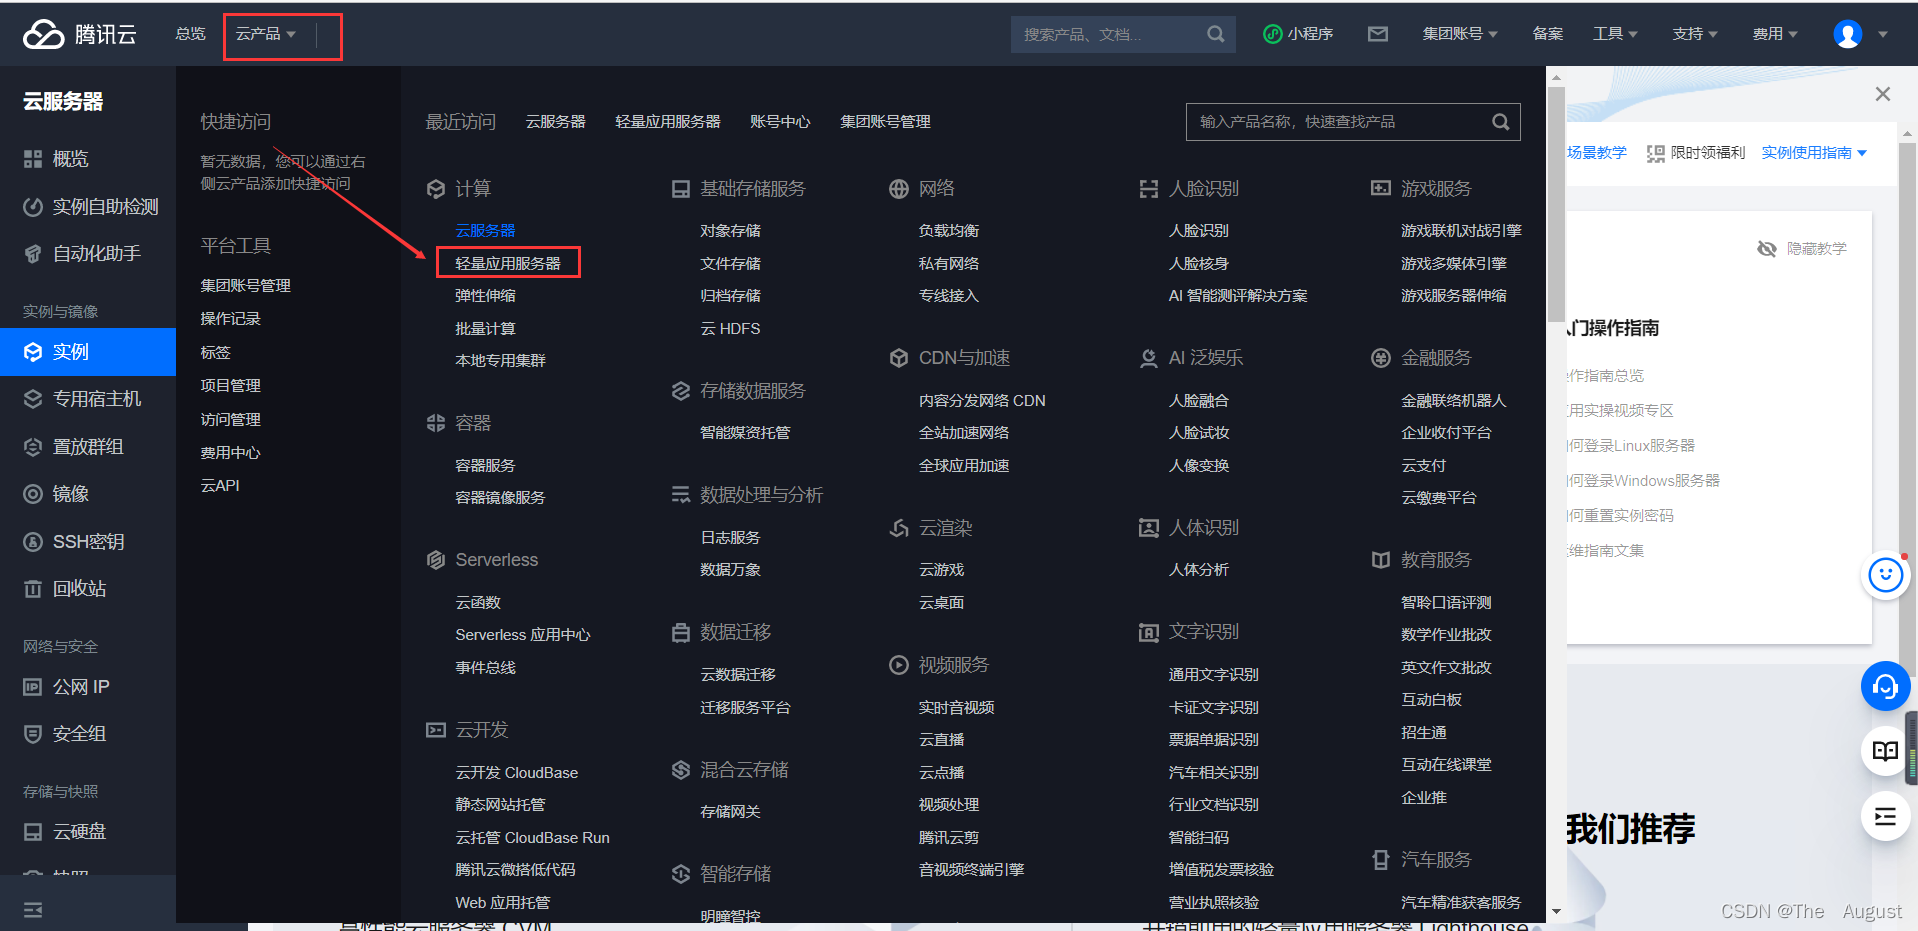Open 云函数 under Serverless
This screenshot has height=931, width=1918.
[478, 603]
